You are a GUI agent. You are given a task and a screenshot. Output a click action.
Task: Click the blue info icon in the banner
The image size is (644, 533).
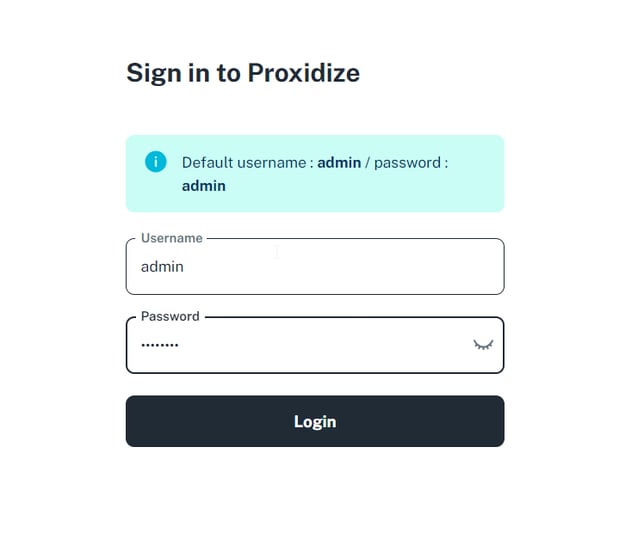[x=156, y=161]
